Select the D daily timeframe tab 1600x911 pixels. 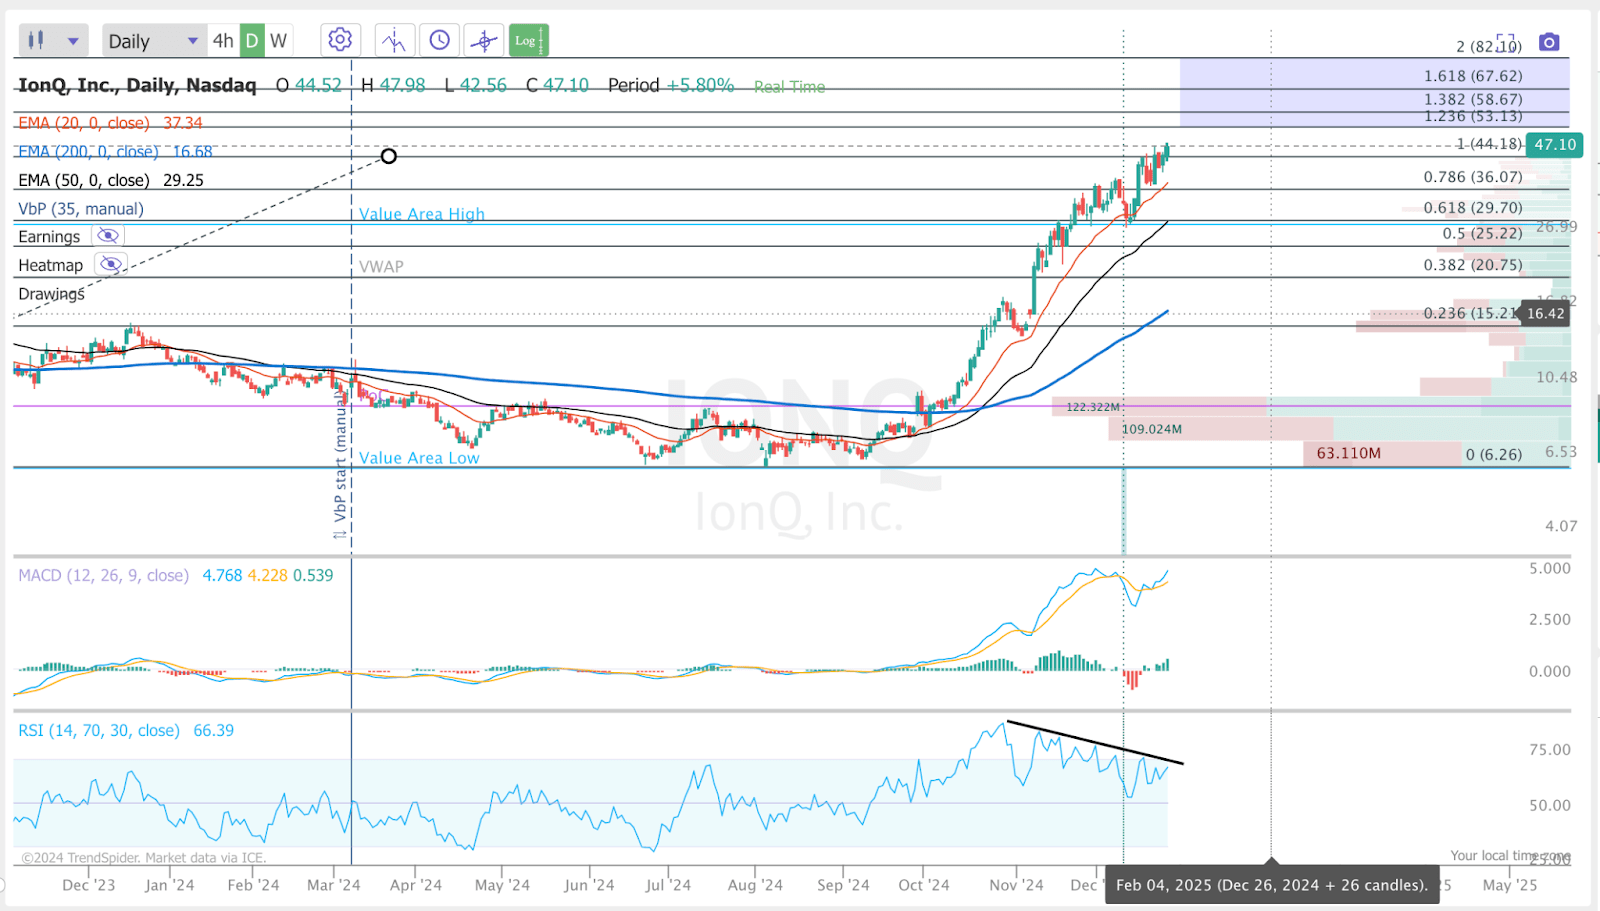[x=252, y=40]
